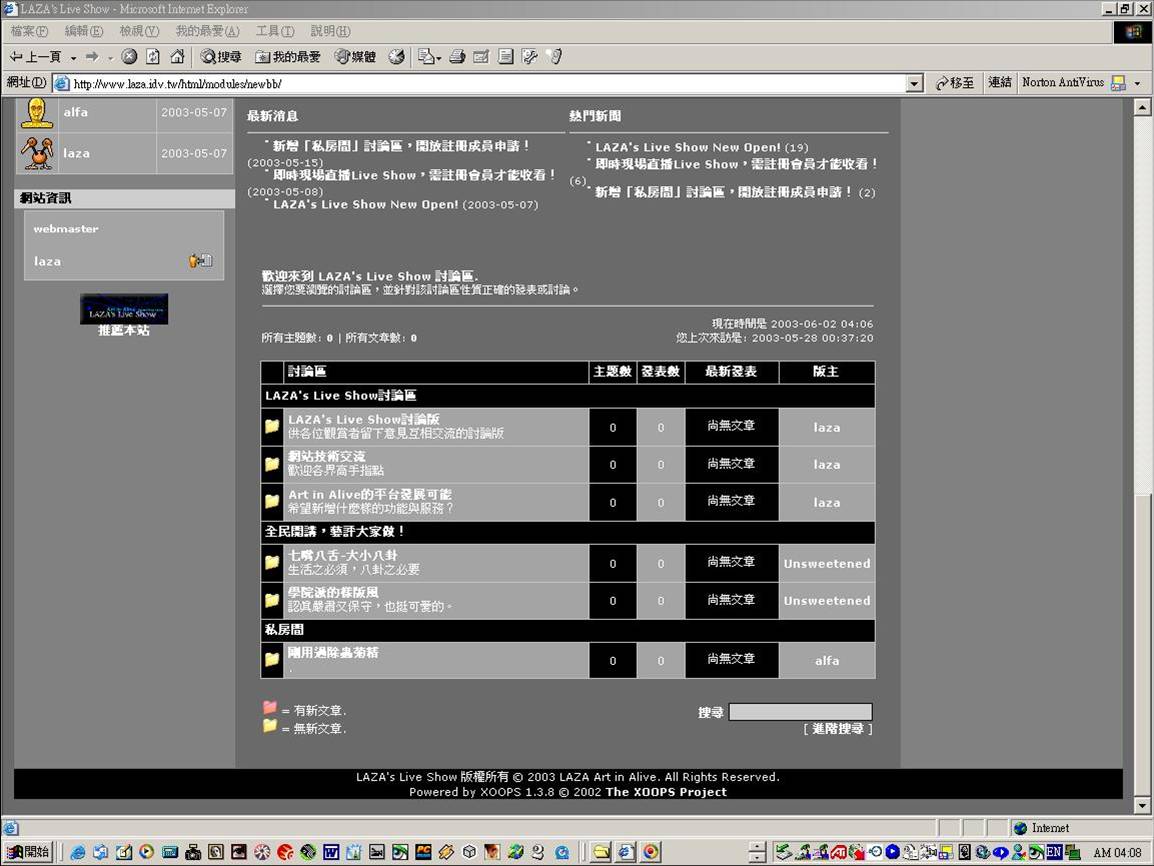
Task: Launch Microsoft Word from quick launch
Action: click(330, 852)
